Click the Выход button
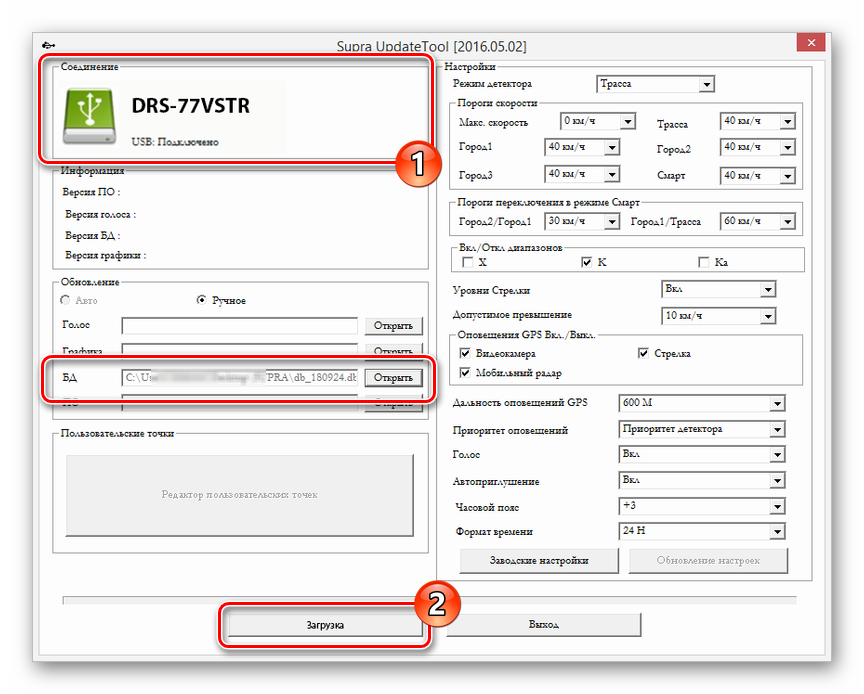 [544, 625]
